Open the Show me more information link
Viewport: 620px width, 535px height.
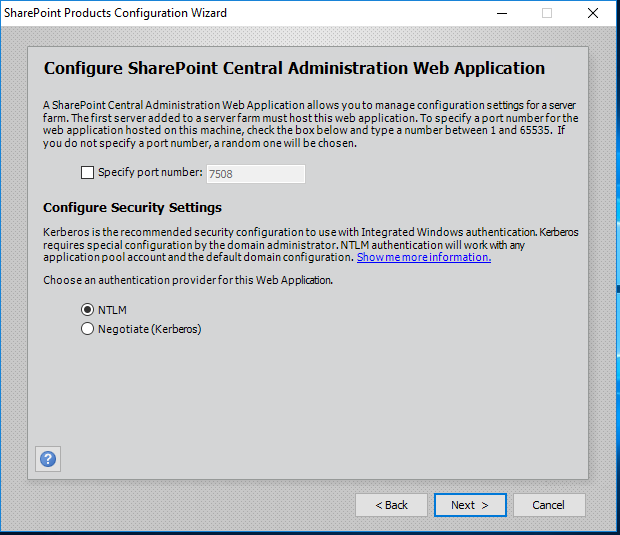424,257
